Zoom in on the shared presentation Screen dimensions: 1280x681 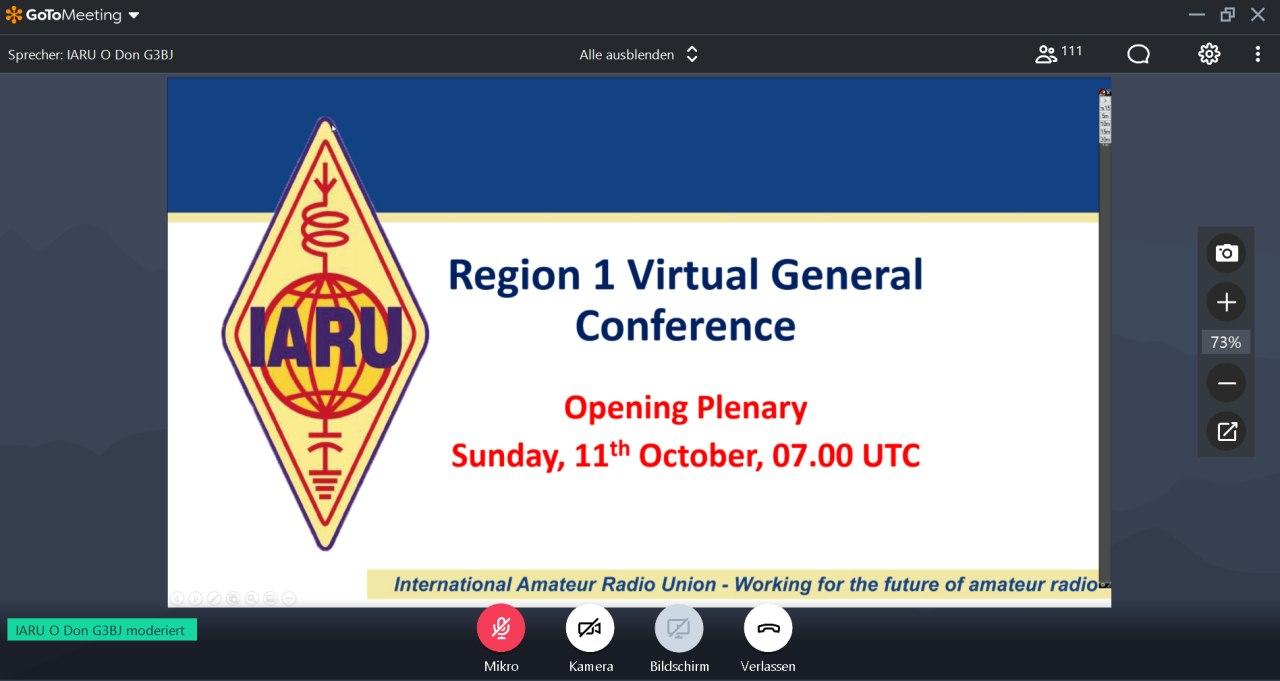[1226, 302]
